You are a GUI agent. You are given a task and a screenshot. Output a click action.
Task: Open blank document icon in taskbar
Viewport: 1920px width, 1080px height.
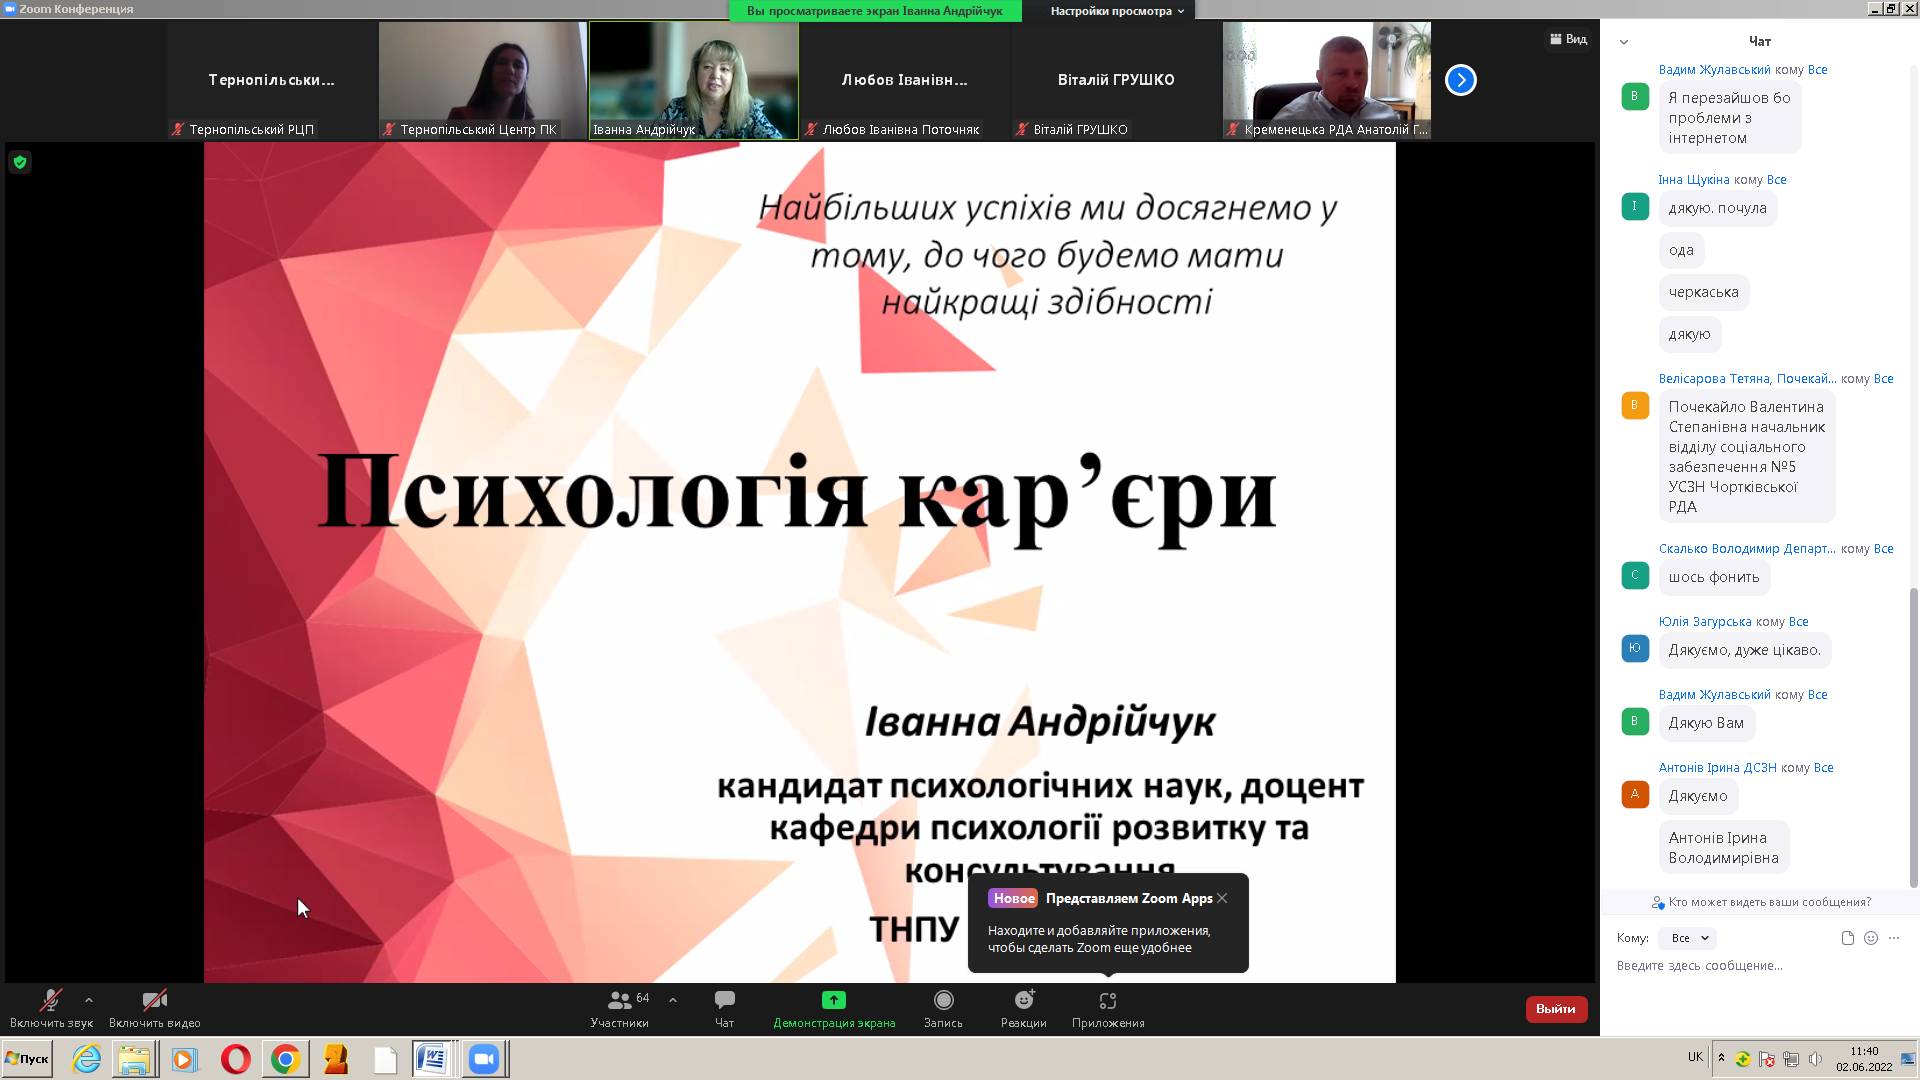point(385,1059)
